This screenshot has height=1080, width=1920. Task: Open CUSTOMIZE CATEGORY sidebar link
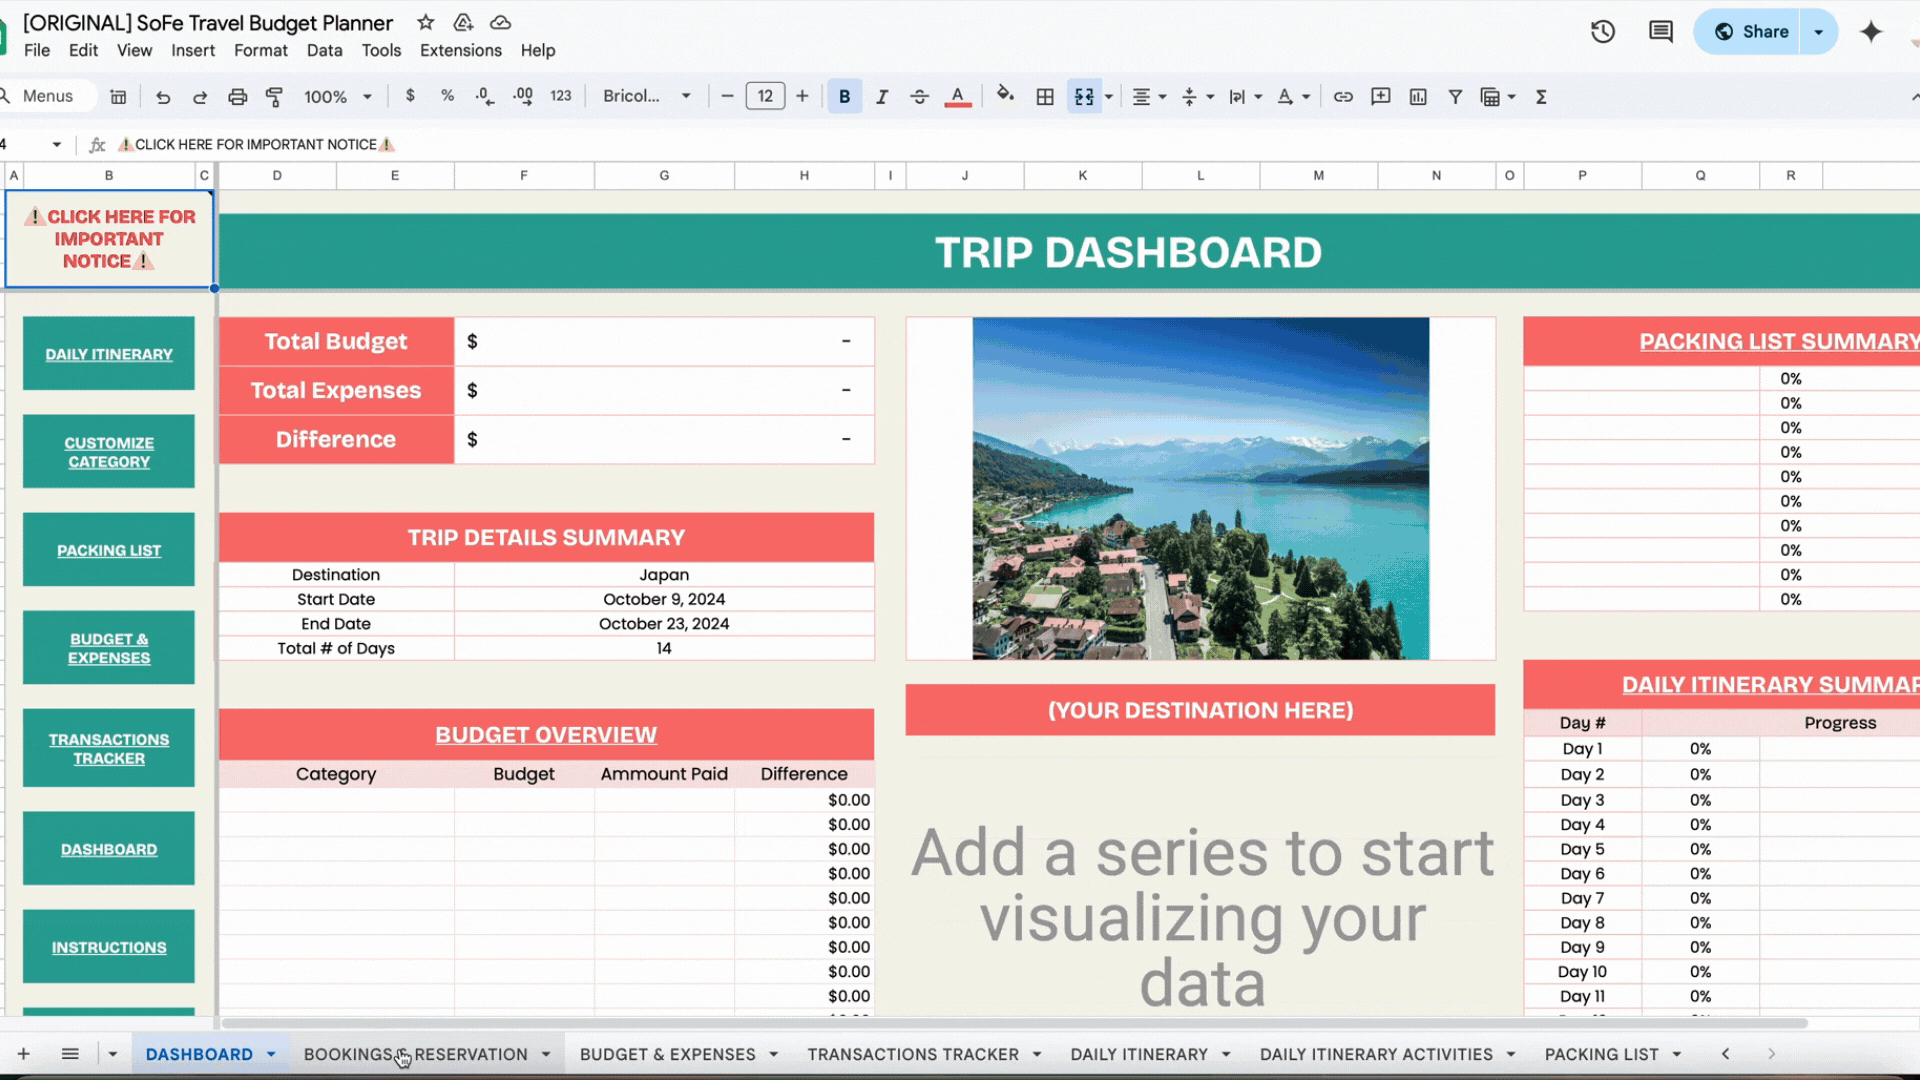[109, 452]
